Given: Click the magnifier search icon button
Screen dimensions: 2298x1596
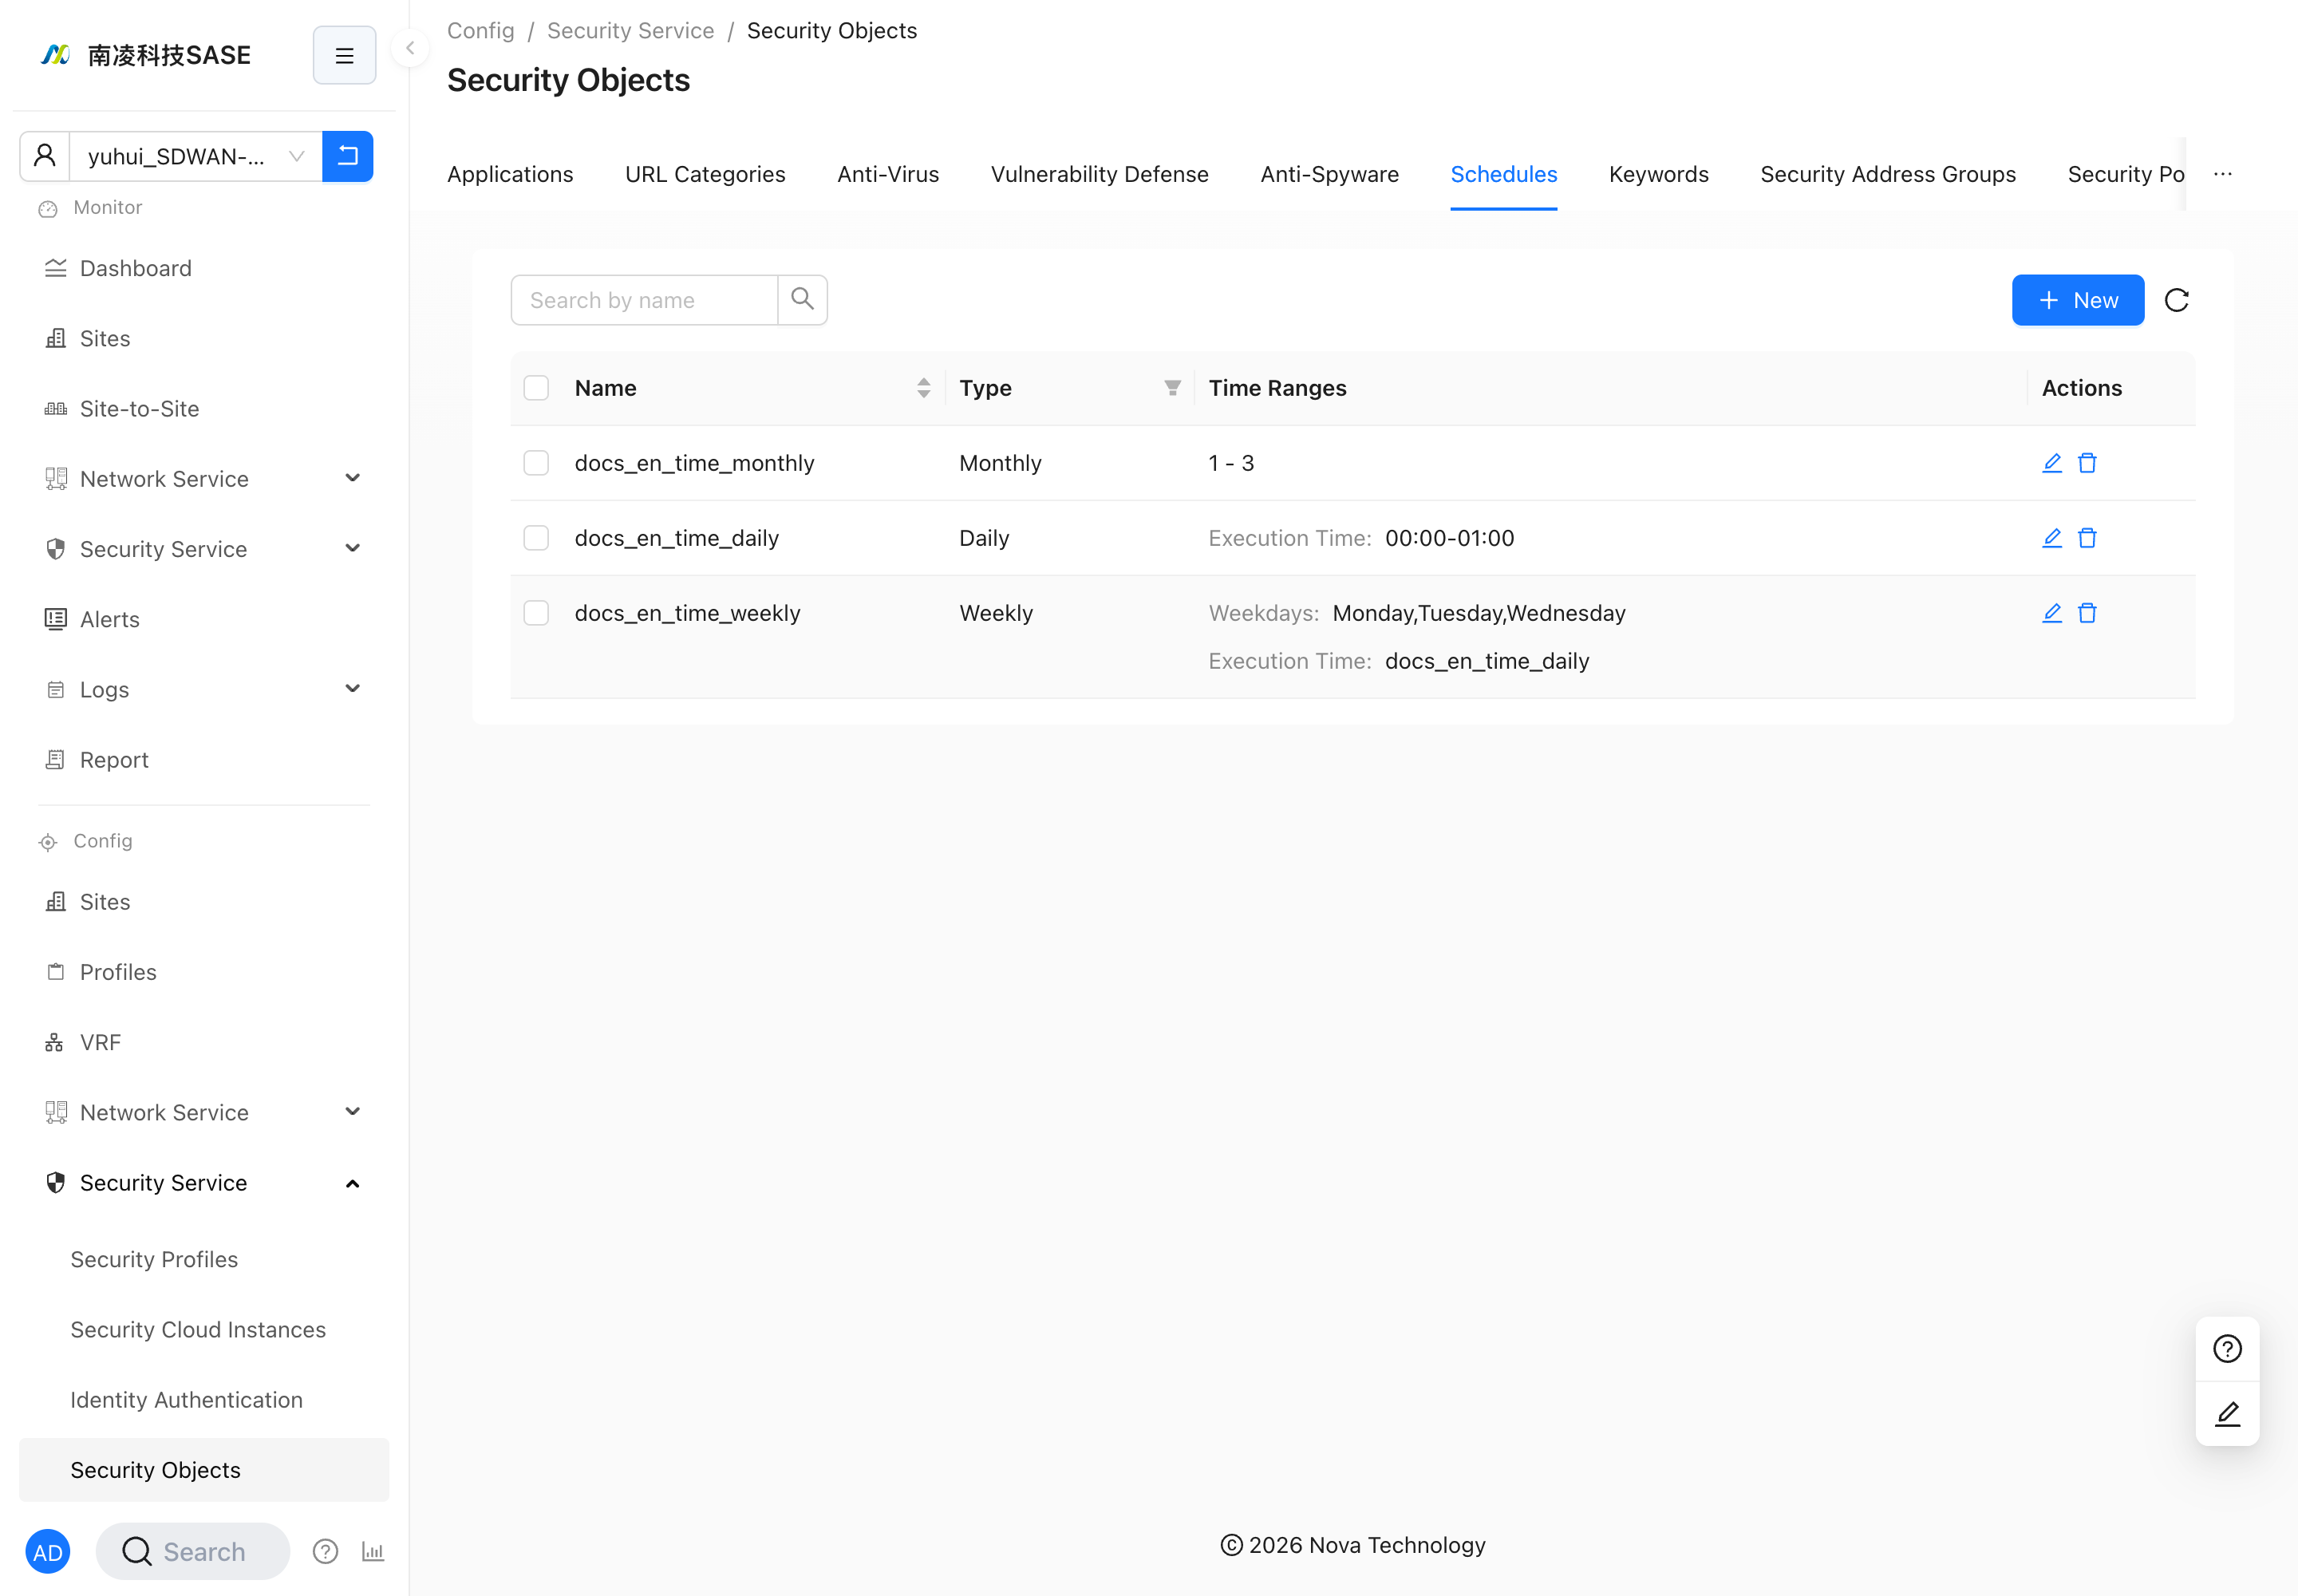Looking at the screenshot, I should pyautogui.click(x=802, y=300).
